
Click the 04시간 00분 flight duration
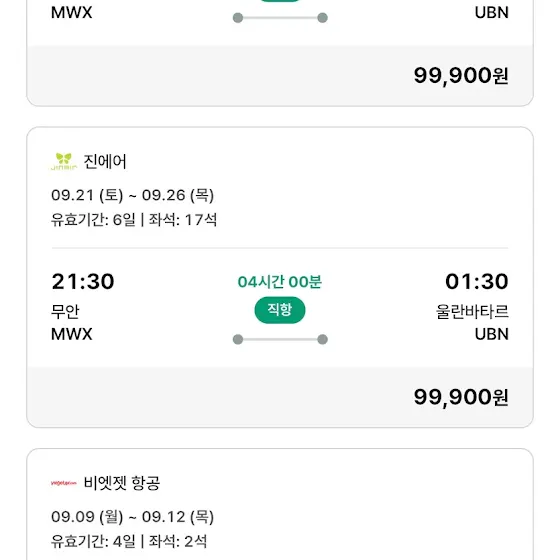[280, 282]
